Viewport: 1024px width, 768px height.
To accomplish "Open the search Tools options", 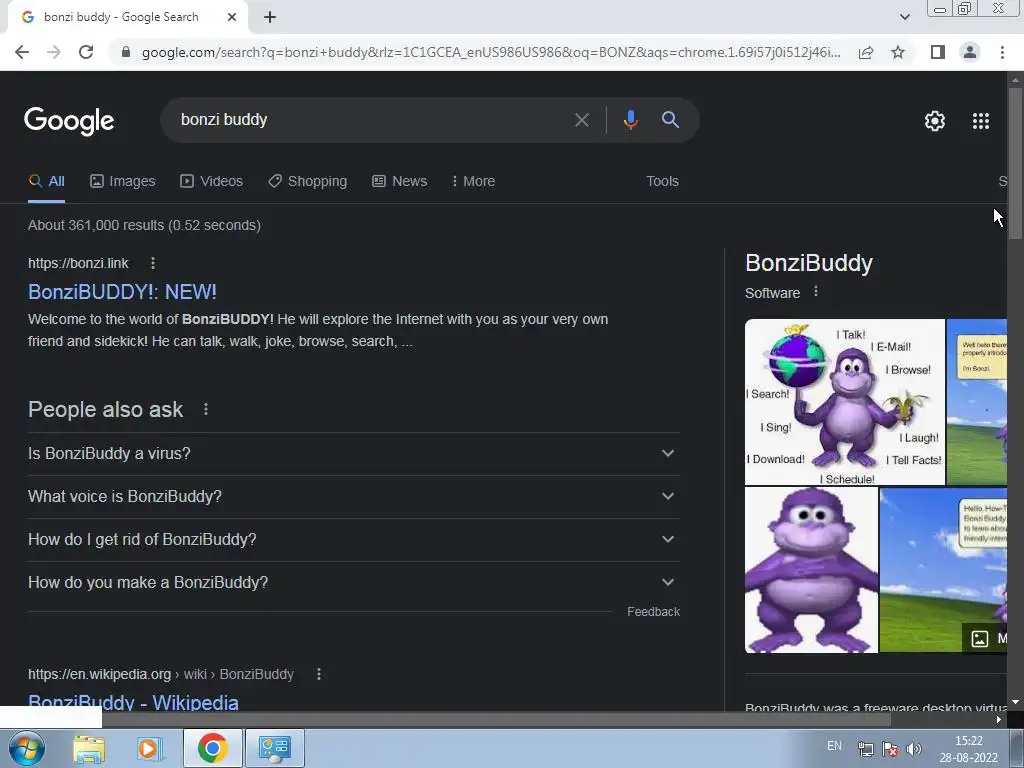I will 662,182.
